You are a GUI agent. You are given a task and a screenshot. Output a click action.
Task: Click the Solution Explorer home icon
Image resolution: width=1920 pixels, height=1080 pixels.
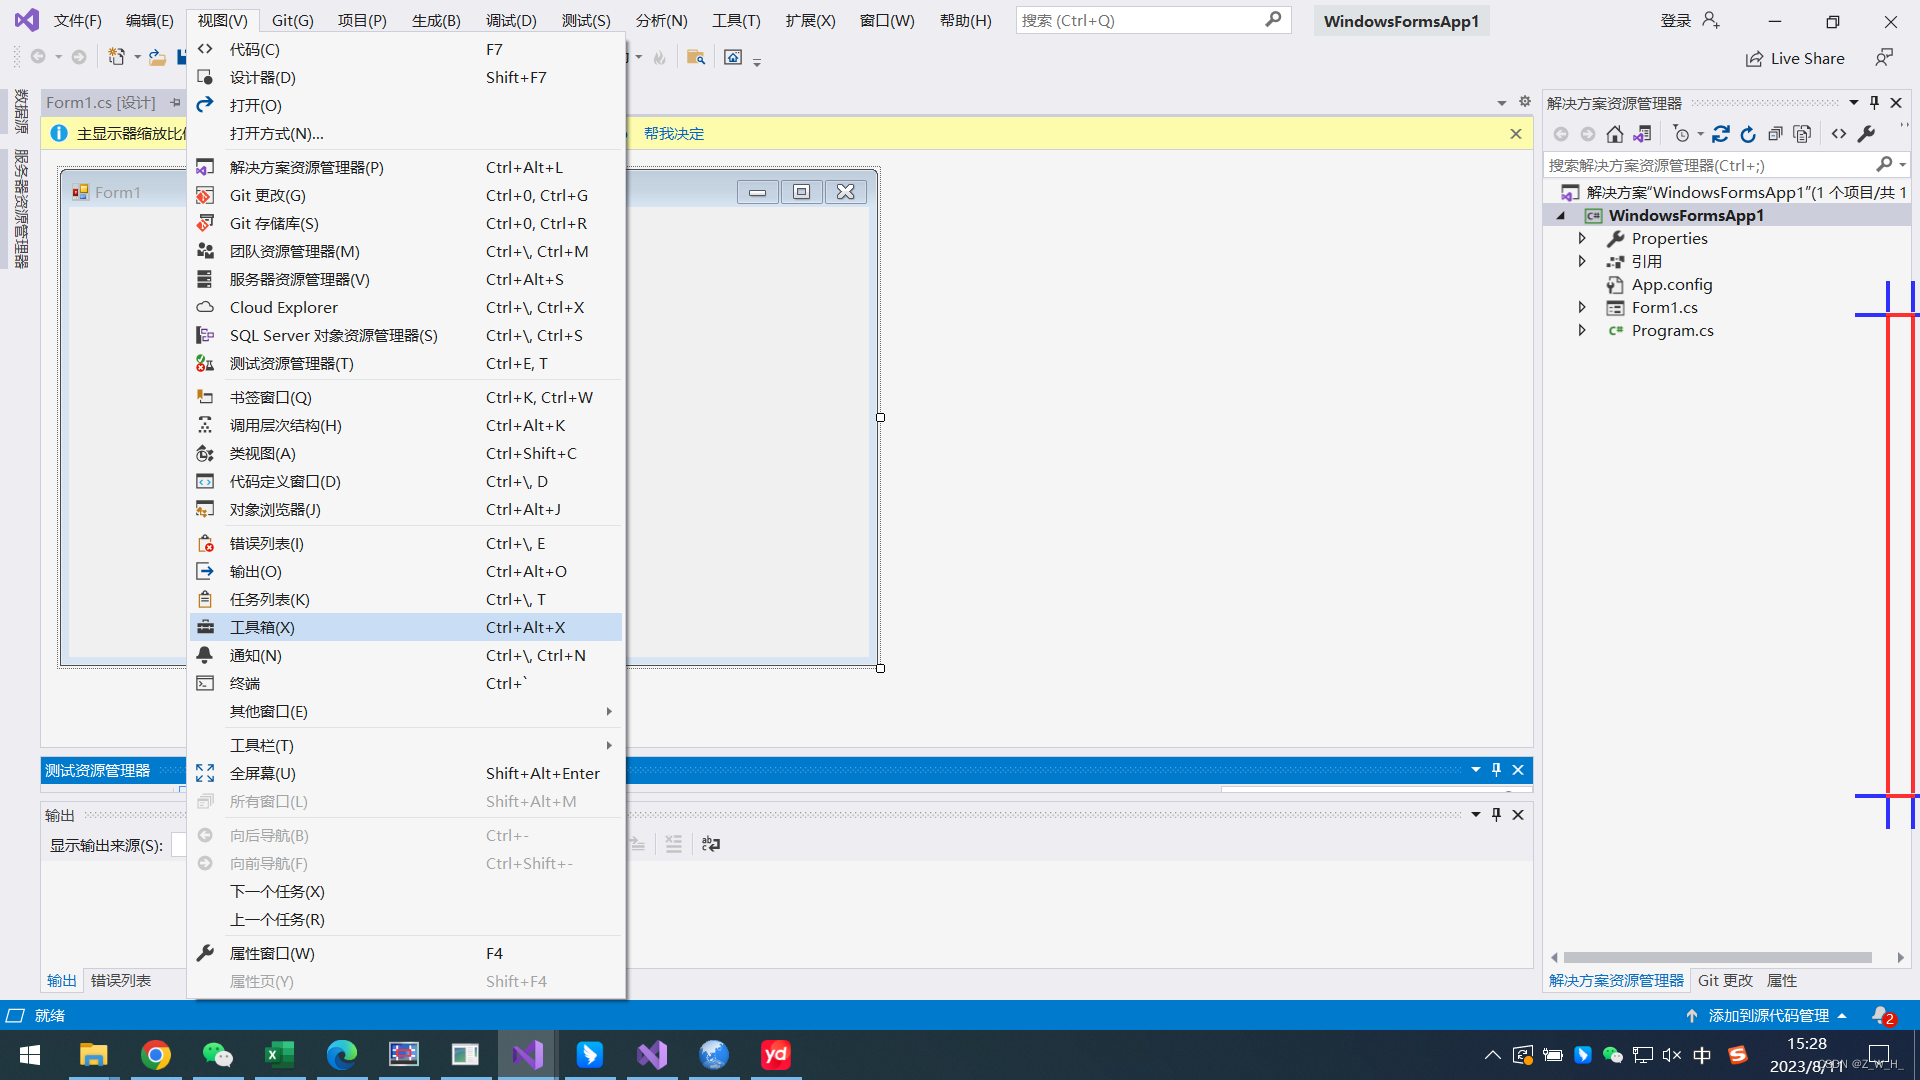1614,134
